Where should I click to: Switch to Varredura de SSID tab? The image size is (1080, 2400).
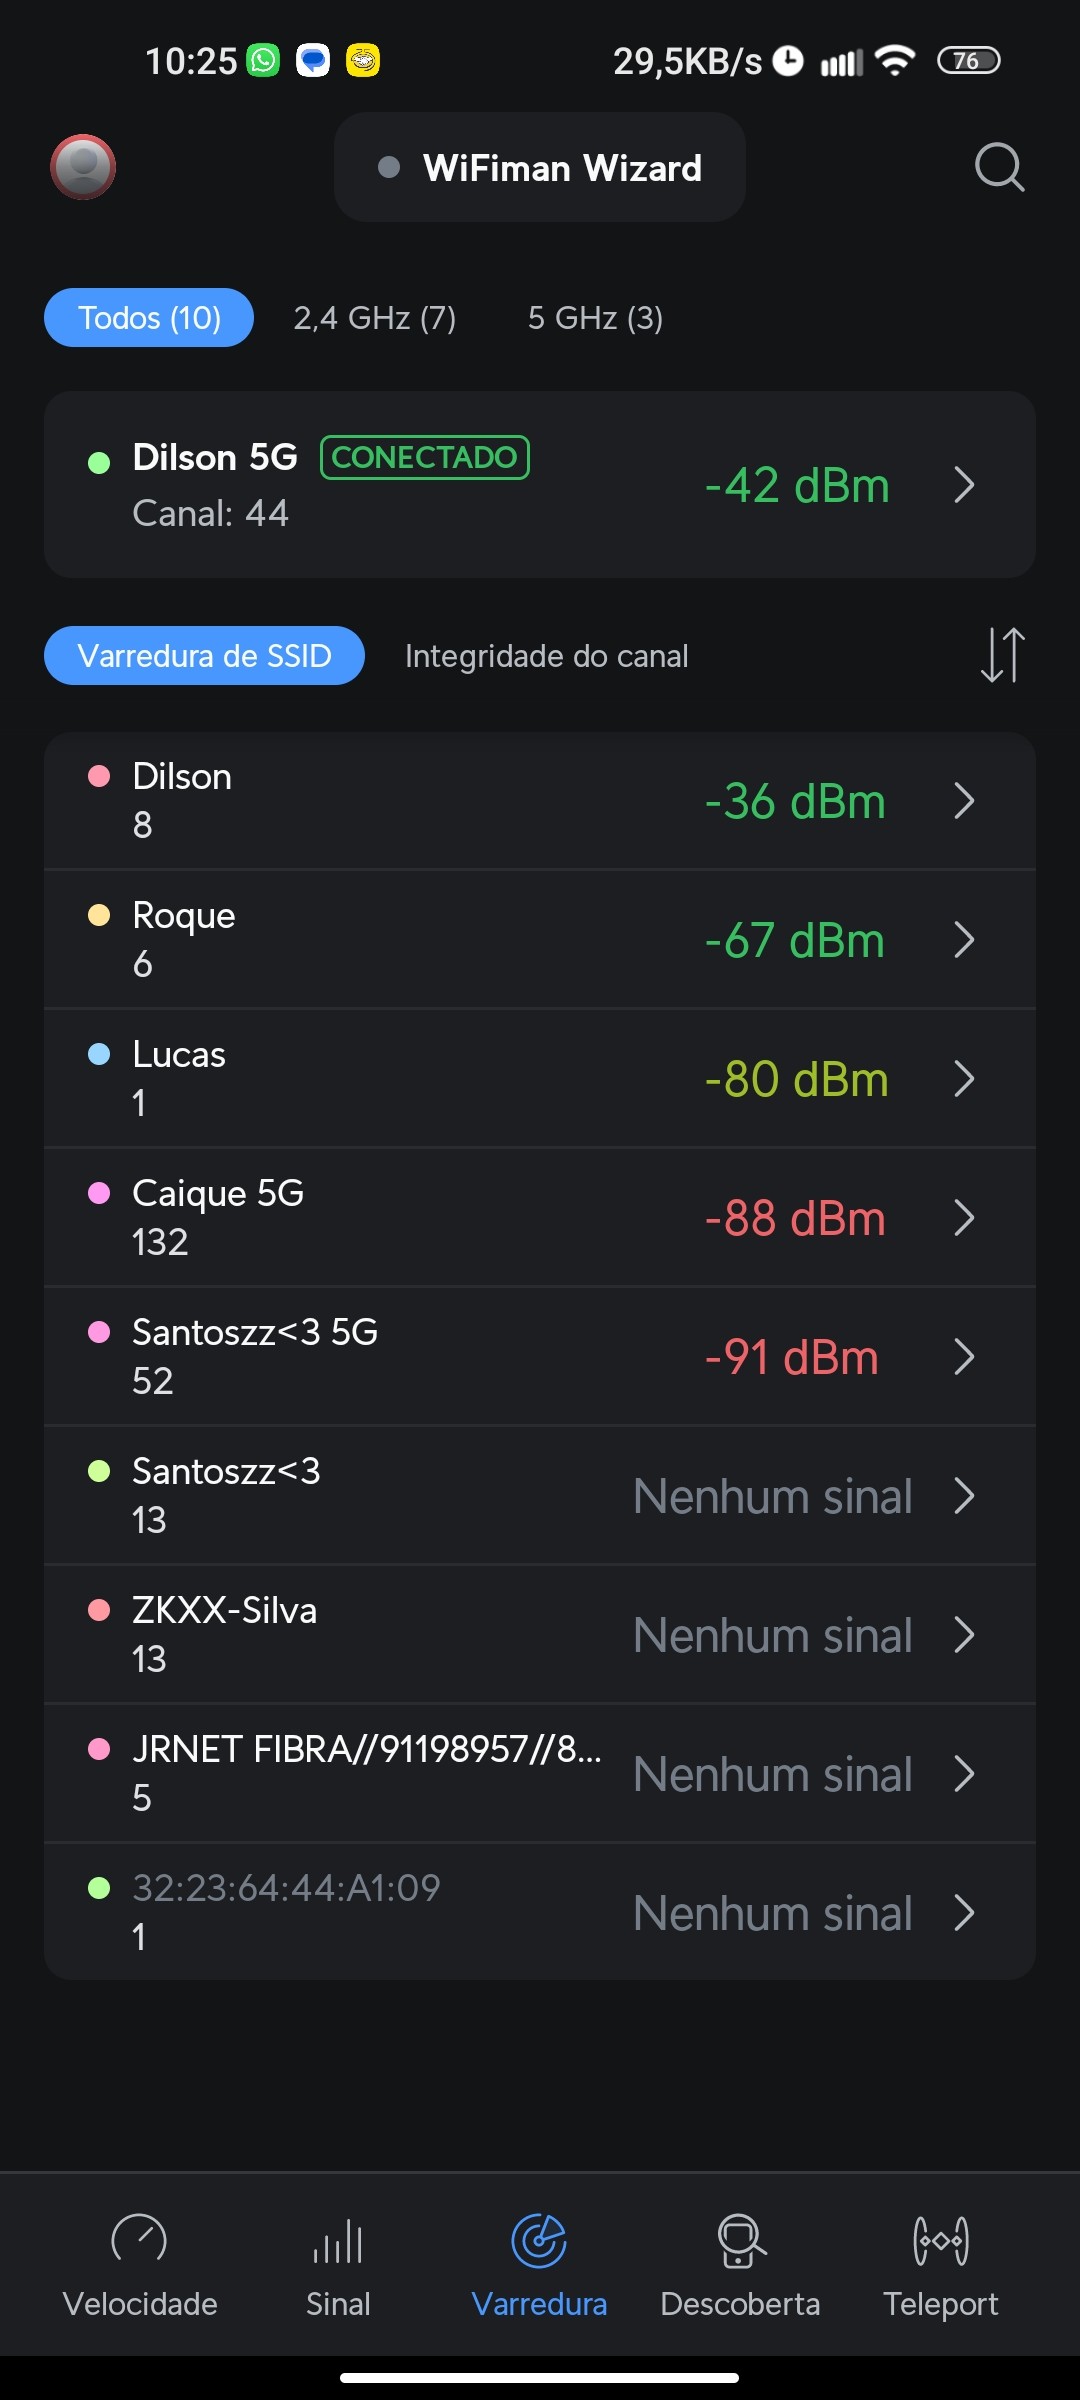coord(204,656)
